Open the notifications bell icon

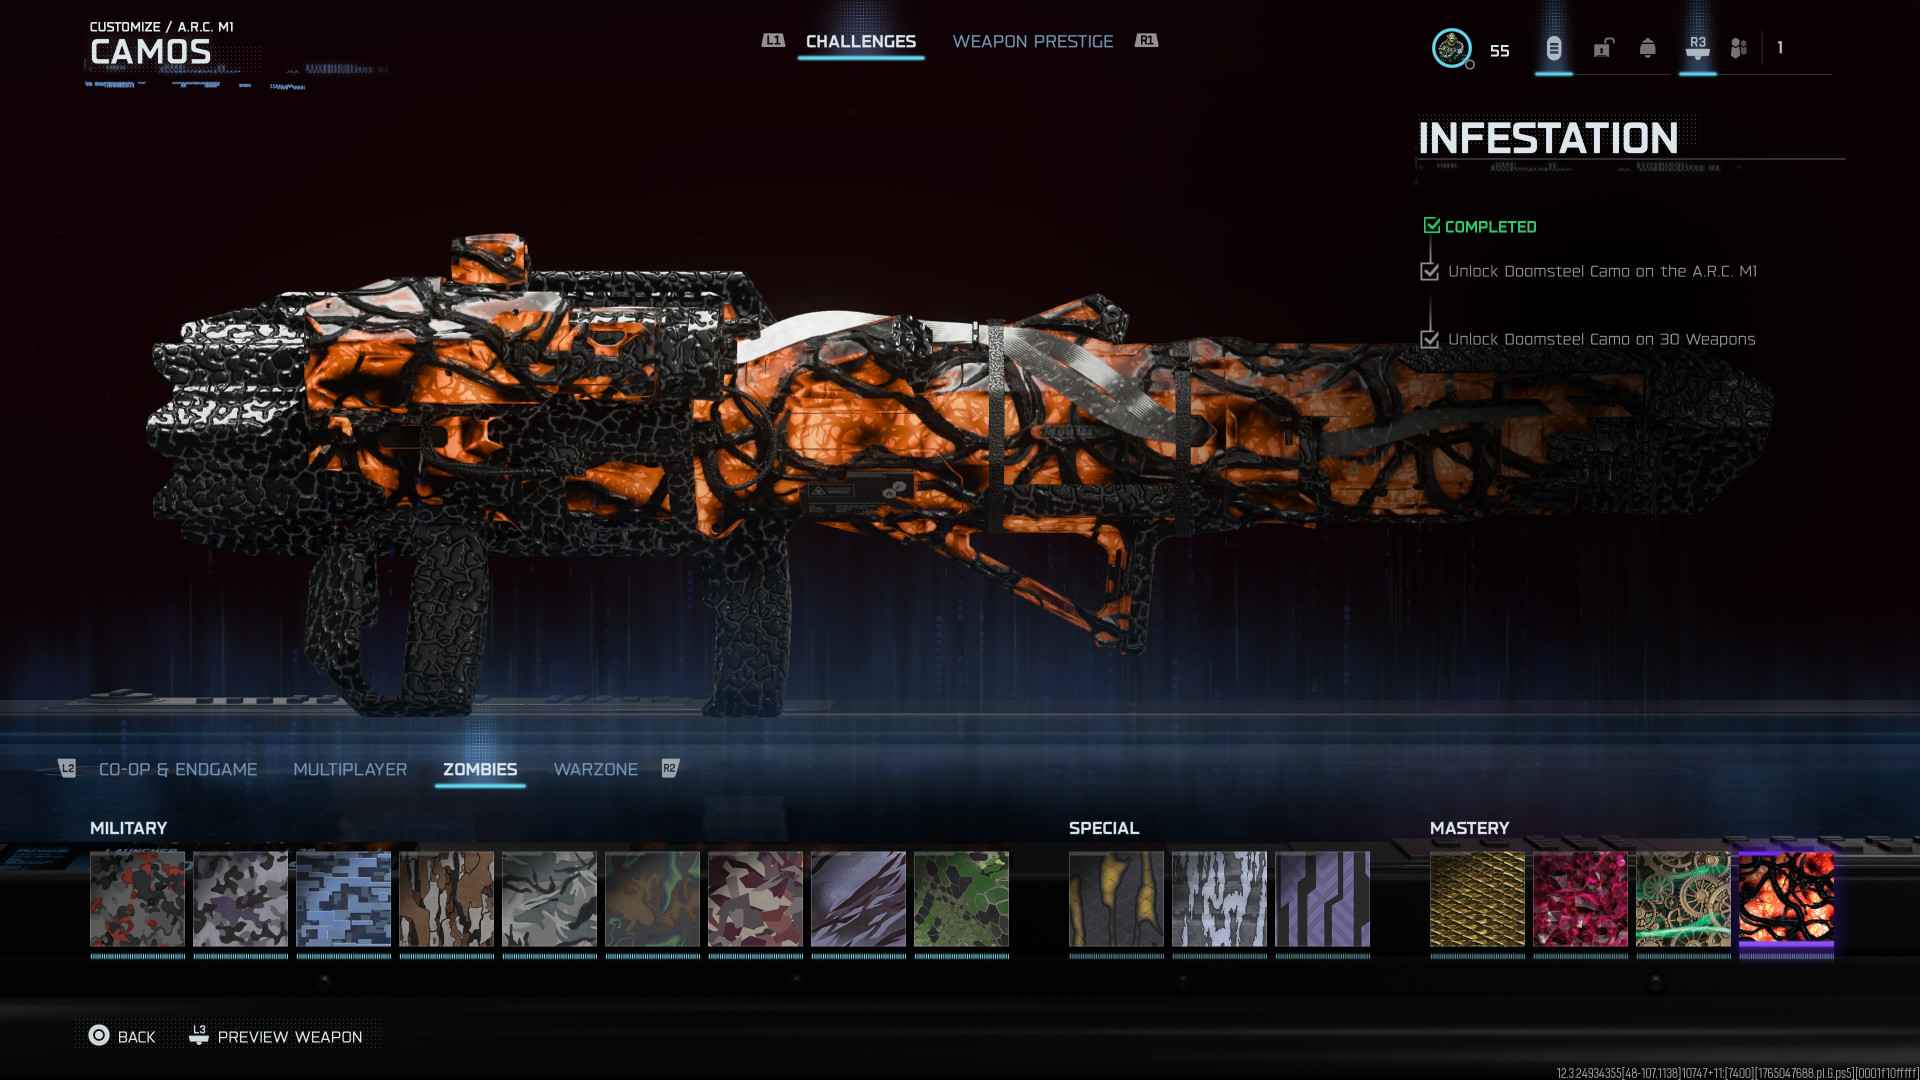1647,48
